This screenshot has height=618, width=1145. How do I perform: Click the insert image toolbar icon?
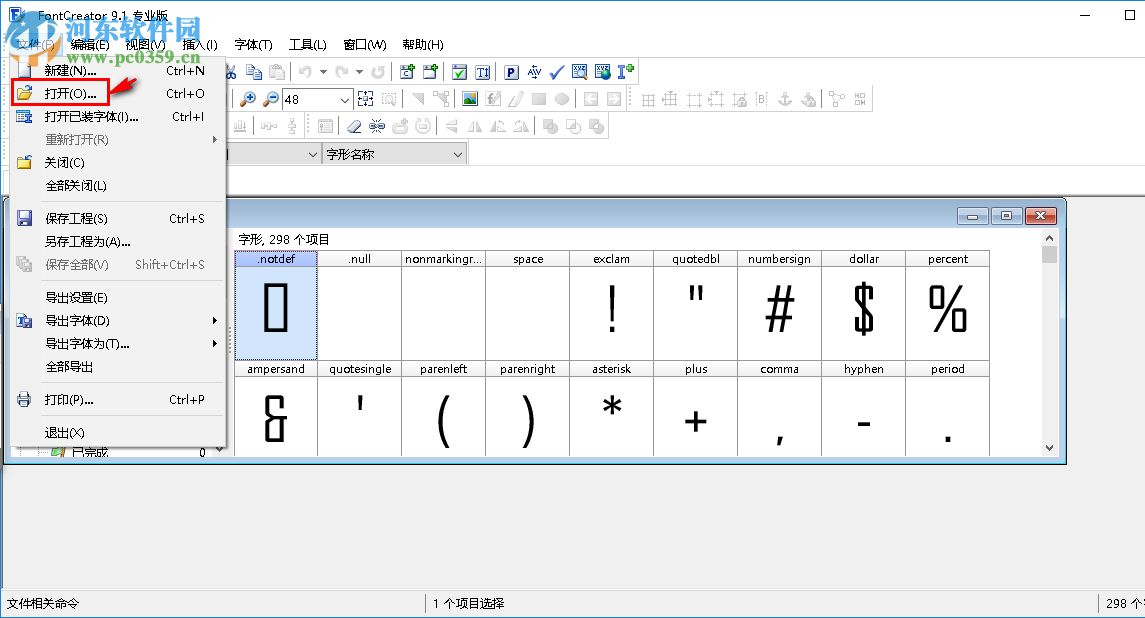[x=468, y=97]
